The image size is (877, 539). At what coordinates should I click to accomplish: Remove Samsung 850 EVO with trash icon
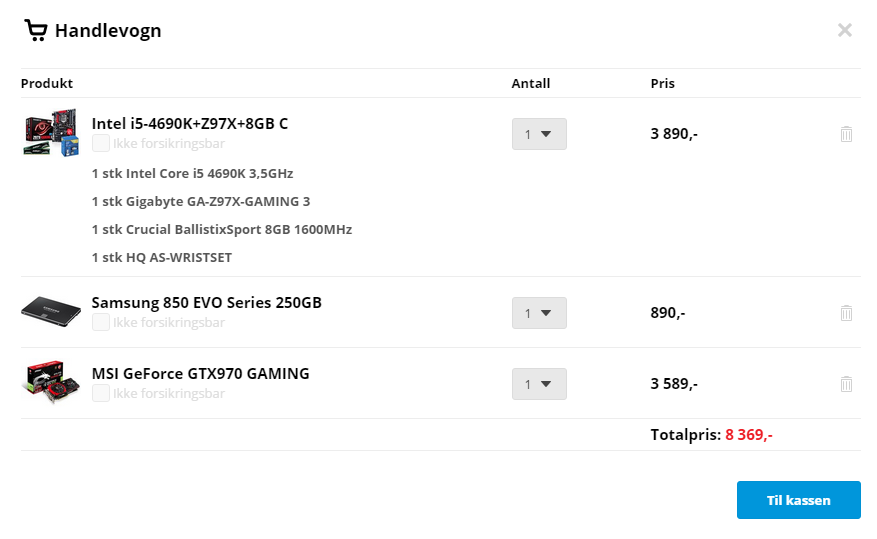846,313
